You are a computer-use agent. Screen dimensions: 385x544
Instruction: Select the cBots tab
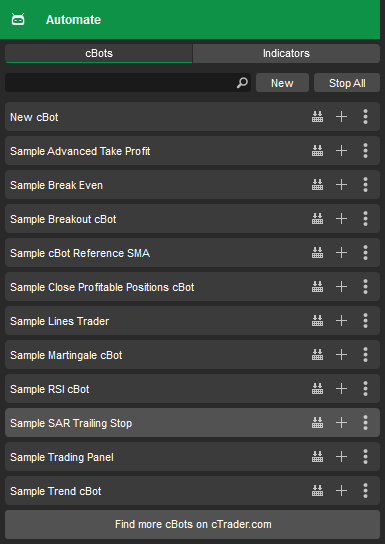coord(99,53)
